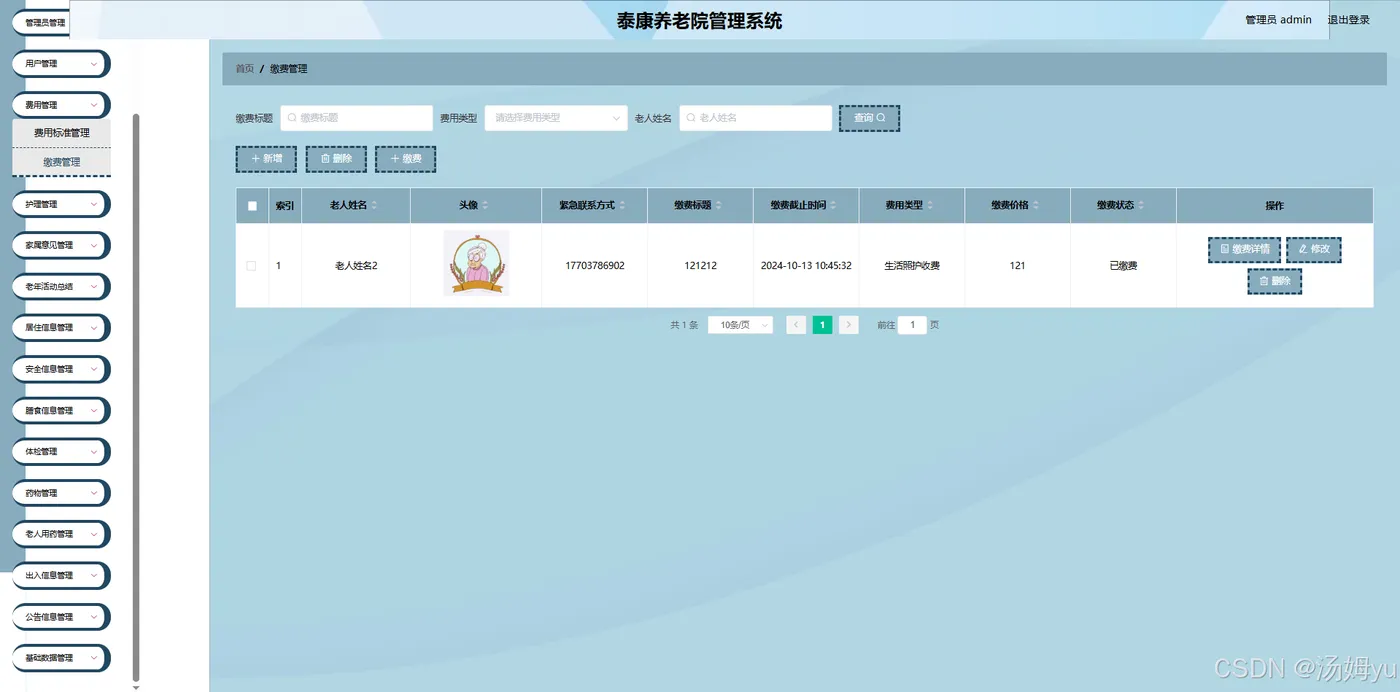Image resolution: width=1400 pixels, height=692 pixels.
Task: Open the 10条/页 page size dropdown
Action: point(740,325)
